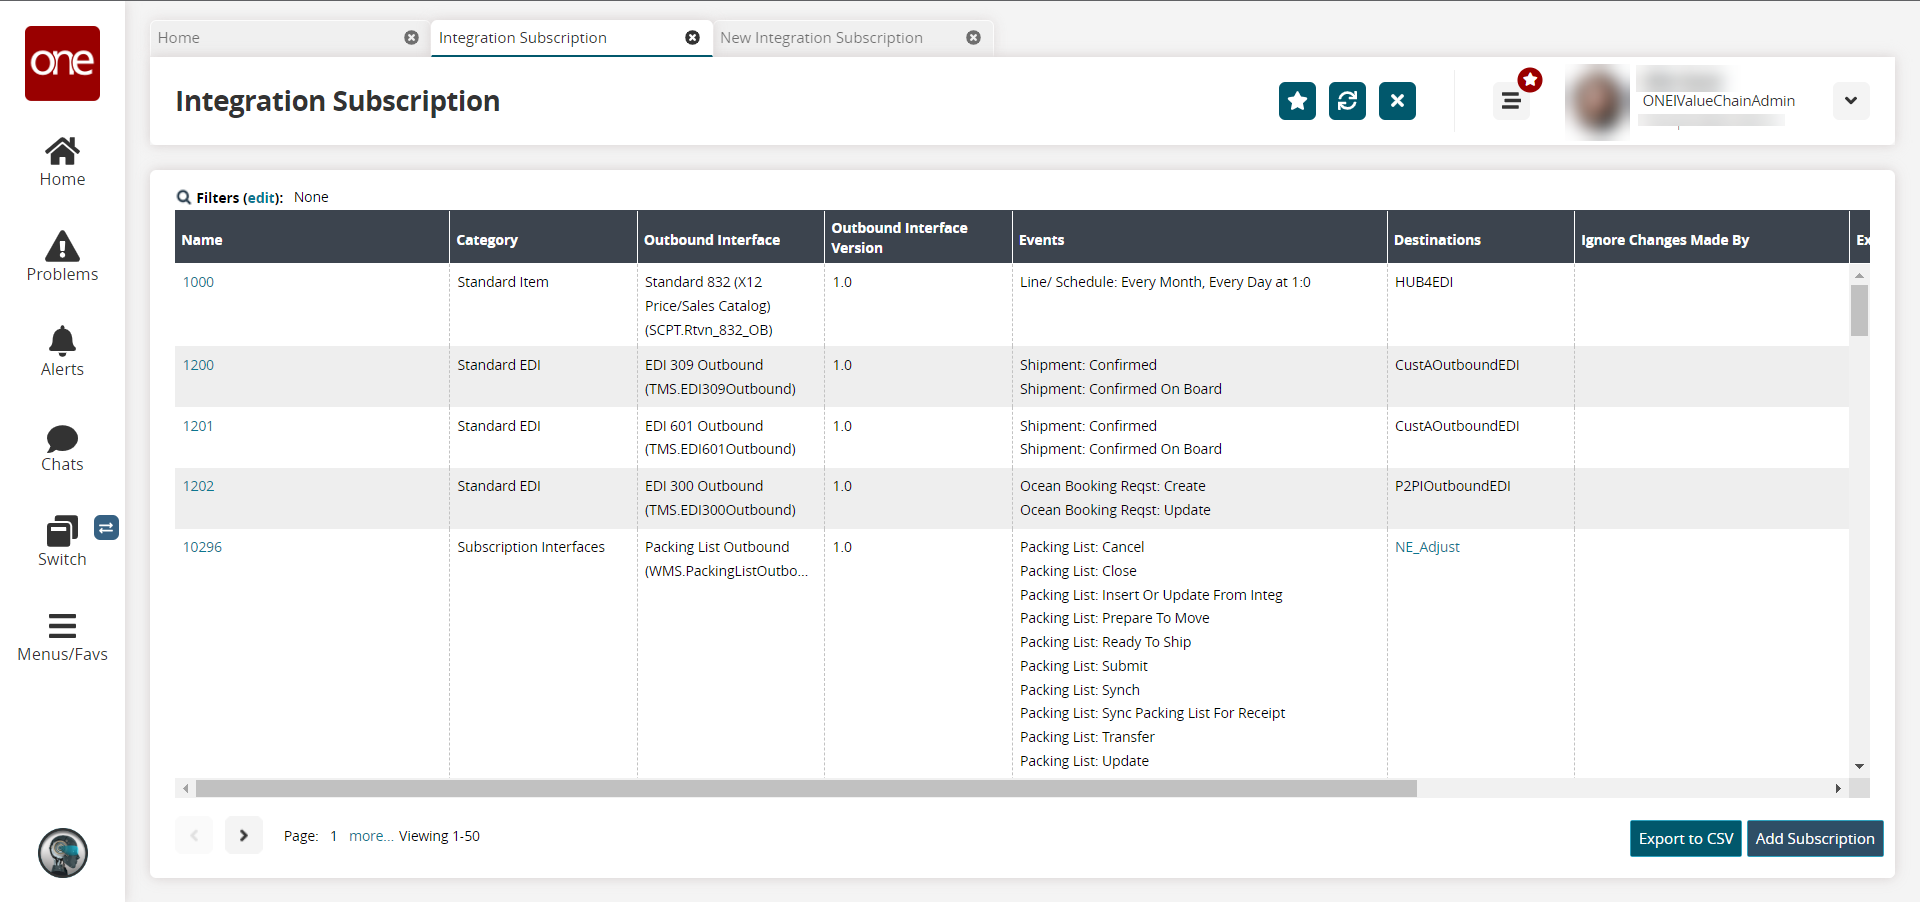Add page to favorites with star button

(1297, 101)
